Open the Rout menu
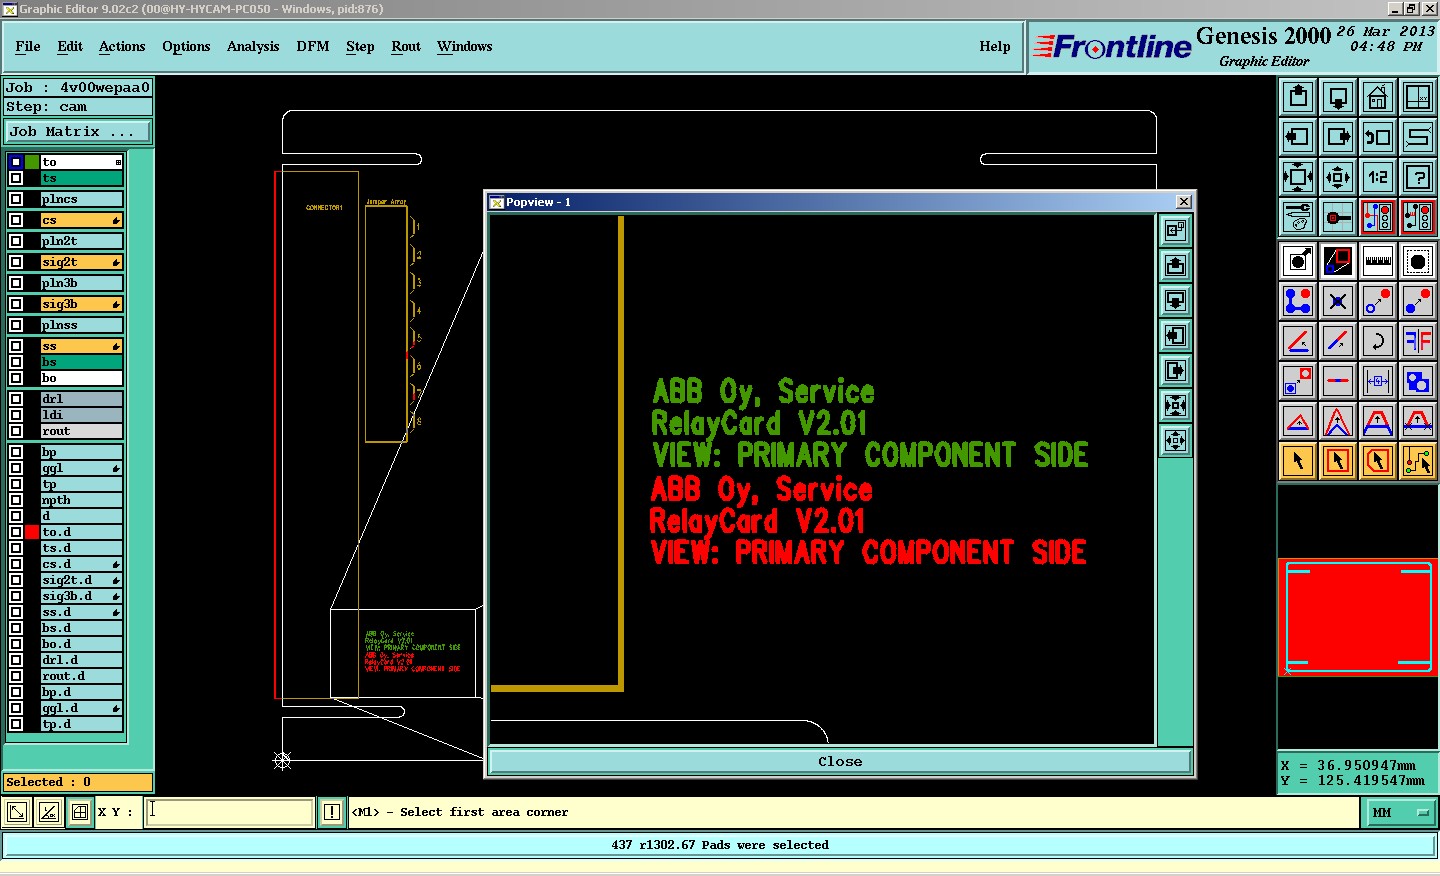The image size is (1440, 876). (x=406, y=46)
